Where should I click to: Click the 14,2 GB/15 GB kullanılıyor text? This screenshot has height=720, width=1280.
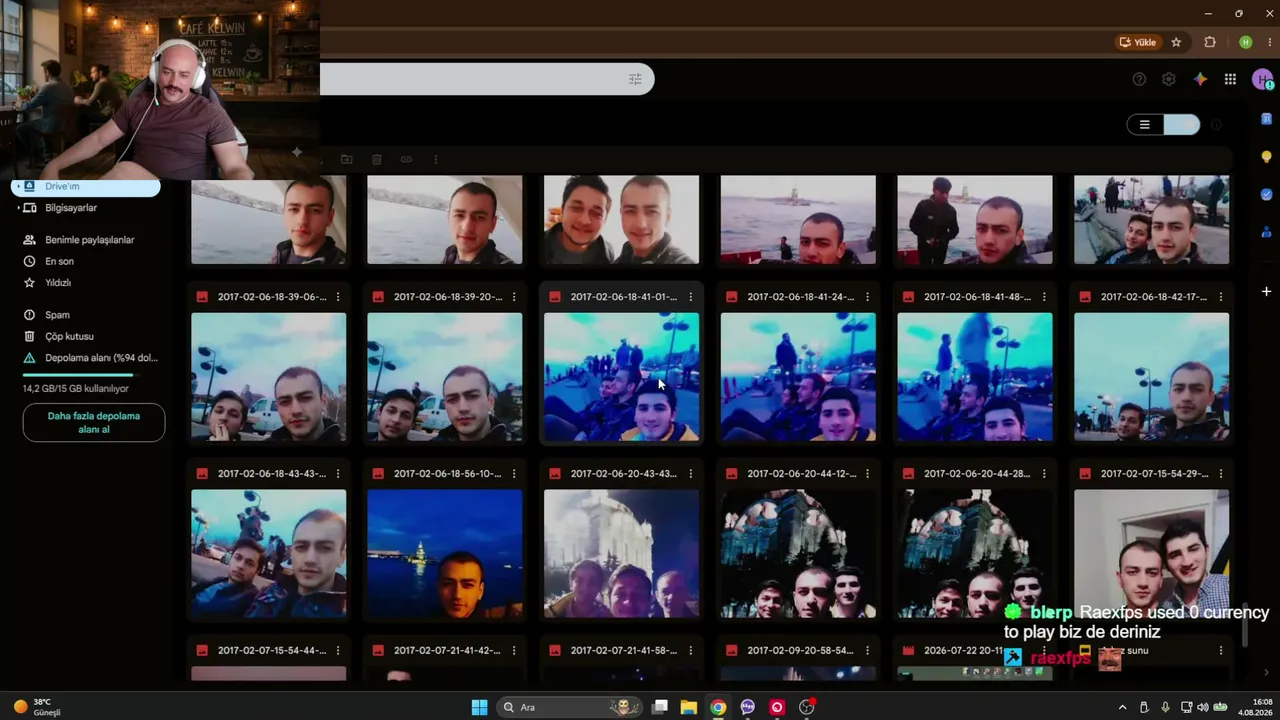pos(76,389)
